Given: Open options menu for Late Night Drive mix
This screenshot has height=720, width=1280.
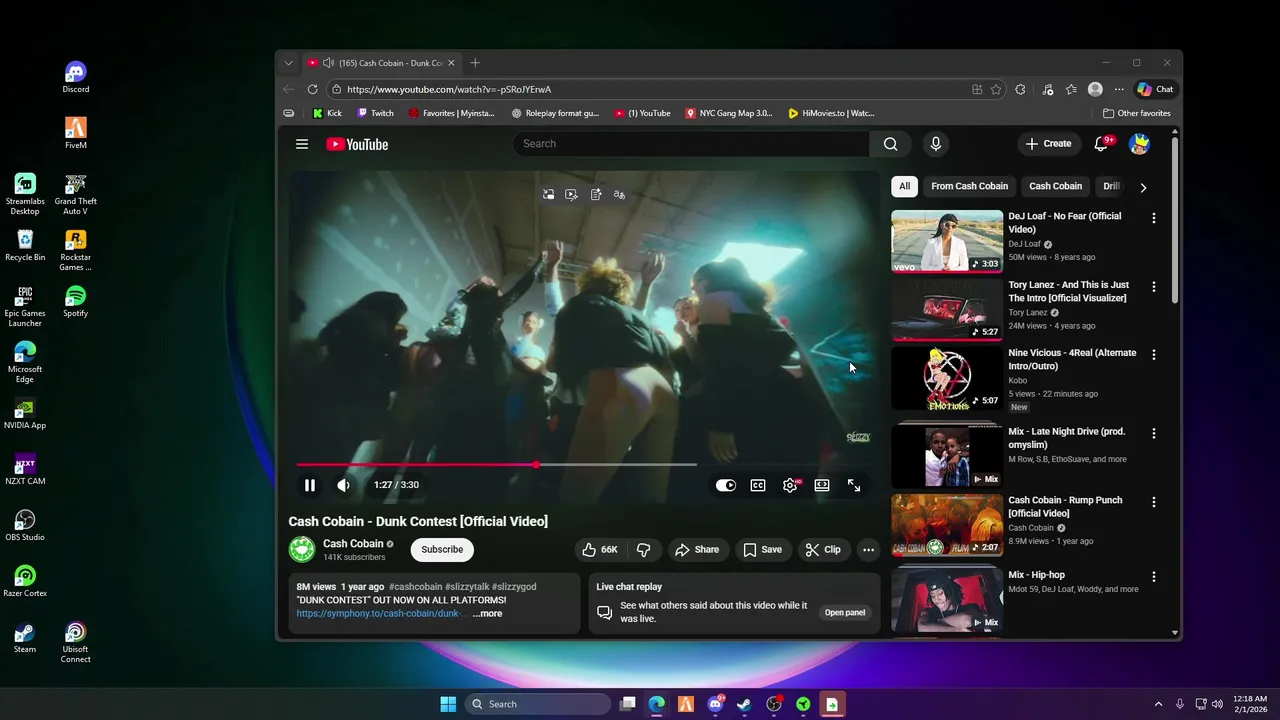Looking at the screenshot, I should (x=1154, y=434).
